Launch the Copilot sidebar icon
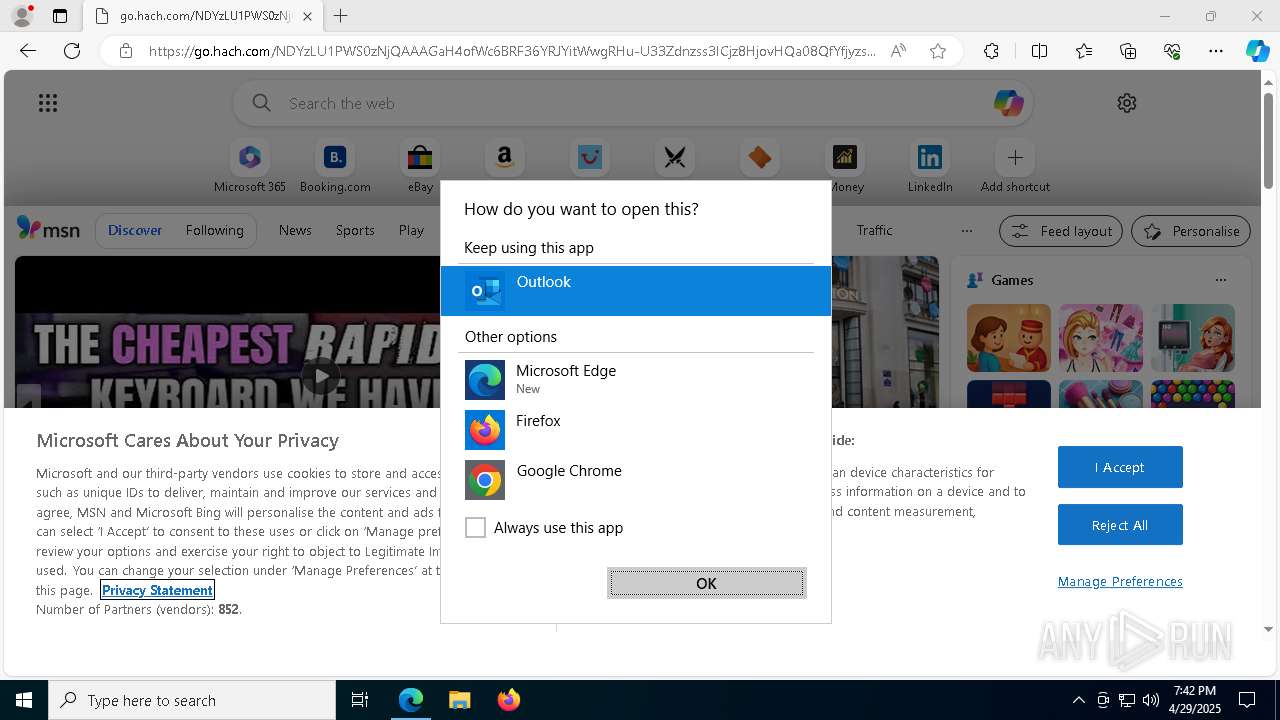 click(1258, 51)
